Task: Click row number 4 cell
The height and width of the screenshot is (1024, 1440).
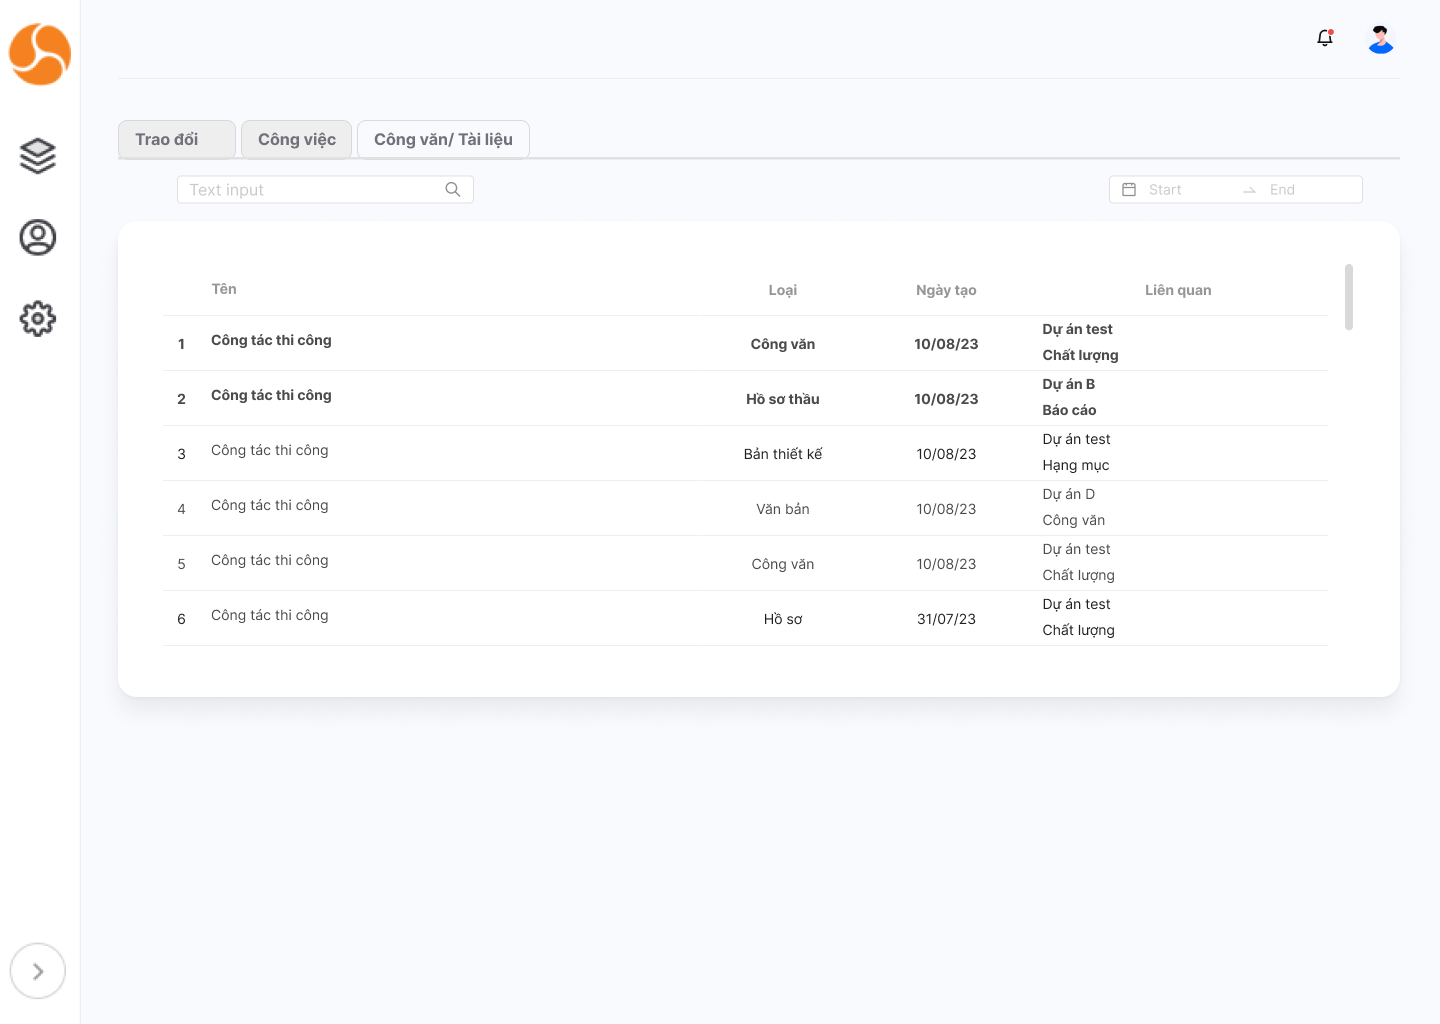Action: (x=181, y=509)
